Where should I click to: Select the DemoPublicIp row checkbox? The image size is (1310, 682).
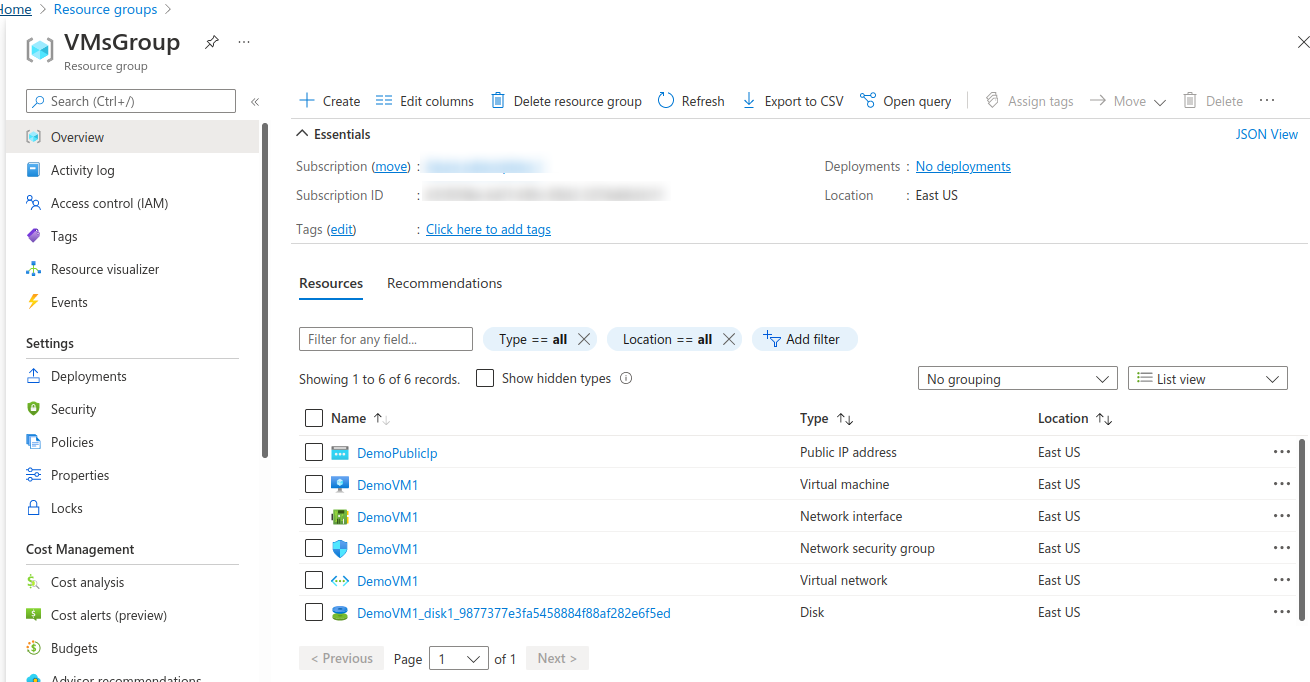pos(314,451)
